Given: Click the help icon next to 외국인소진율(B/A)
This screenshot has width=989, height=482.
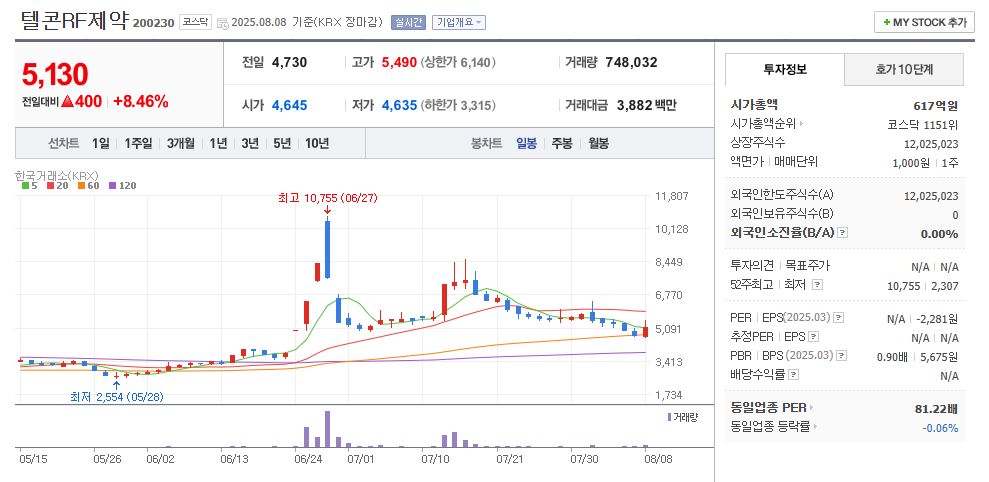Looking at the screenshot, I should [843, 233].
